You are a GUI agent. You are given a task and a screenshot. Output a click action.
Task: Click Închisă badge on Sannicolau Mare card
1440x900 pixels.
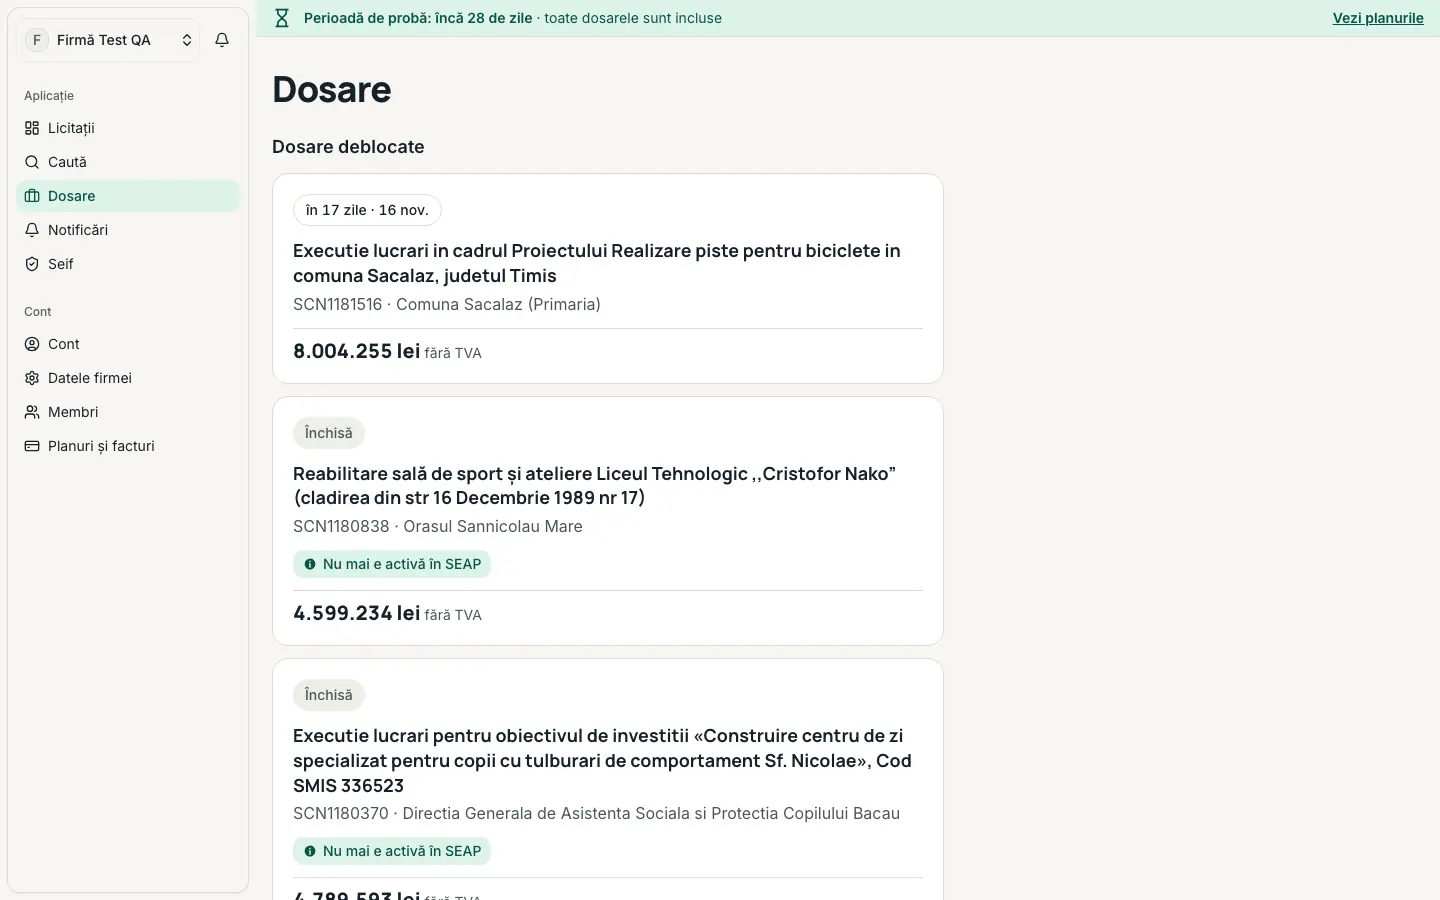[x=329, y=433]
